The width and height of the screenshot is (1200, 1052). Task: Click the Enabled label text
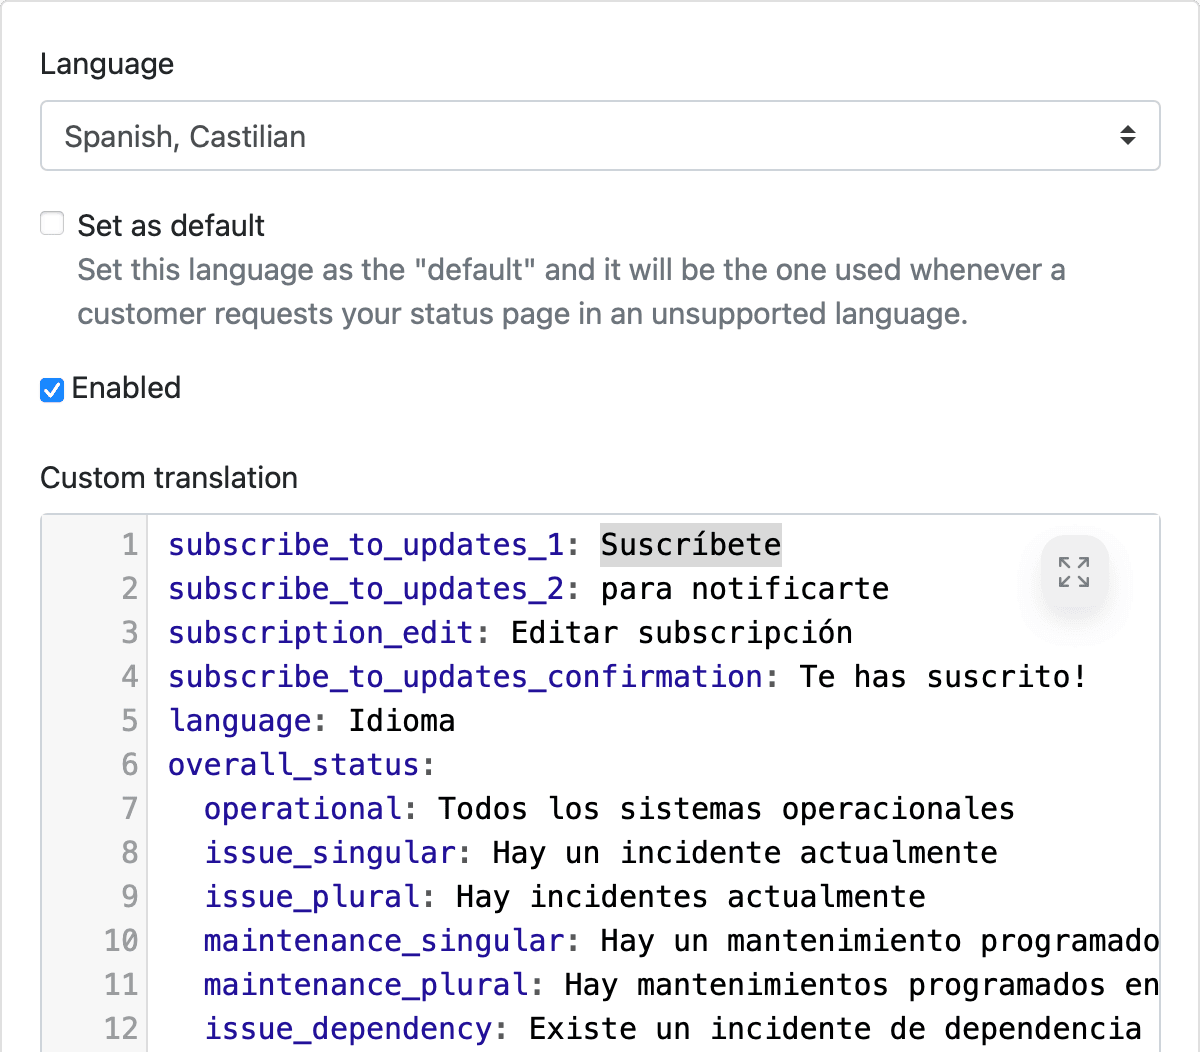click(126, 388)
